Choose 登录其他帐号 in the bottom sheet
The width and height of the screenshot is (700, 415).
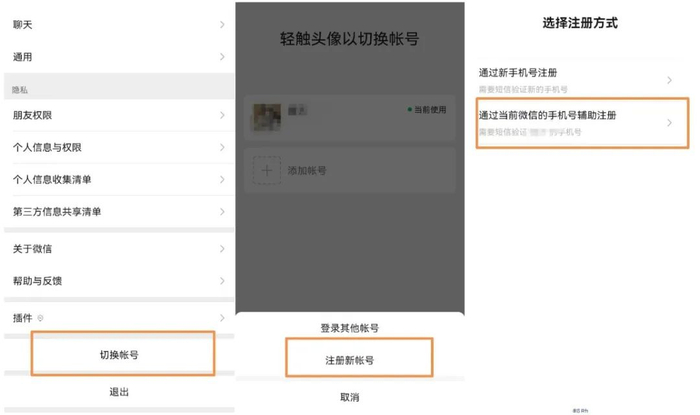[350, 328]
